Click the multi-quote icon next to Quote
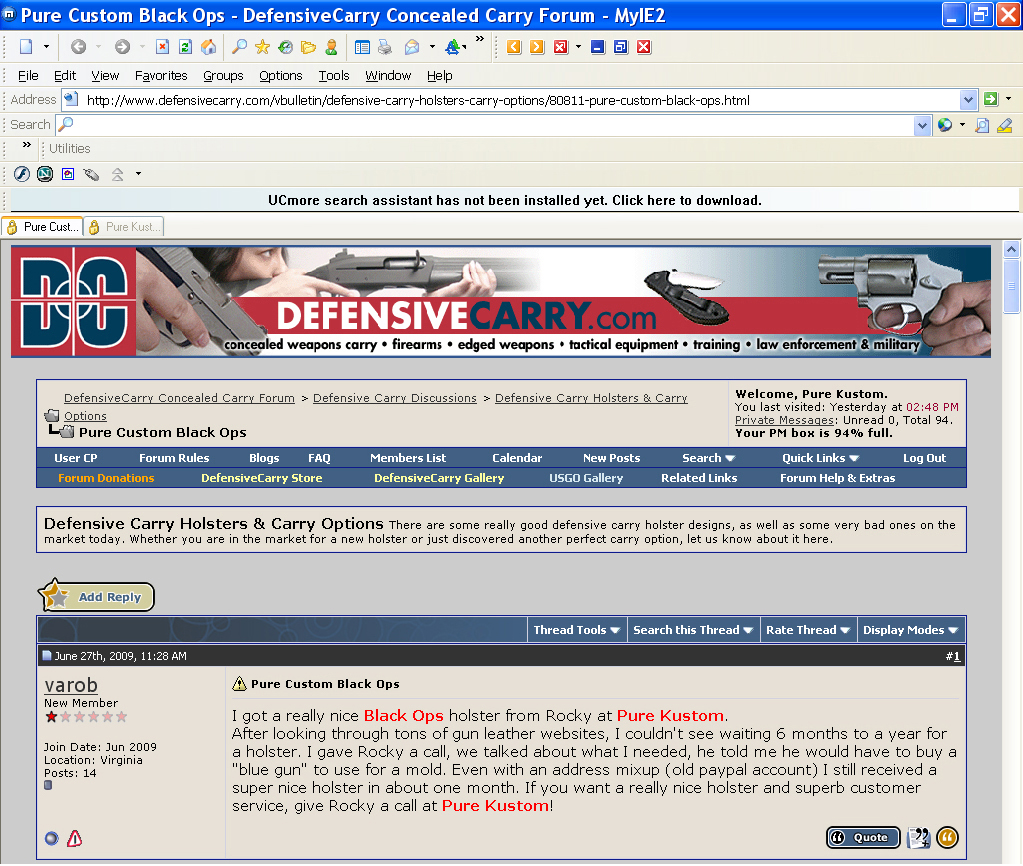This screenshot has height=866, width=1023. [x=919, y=837]
